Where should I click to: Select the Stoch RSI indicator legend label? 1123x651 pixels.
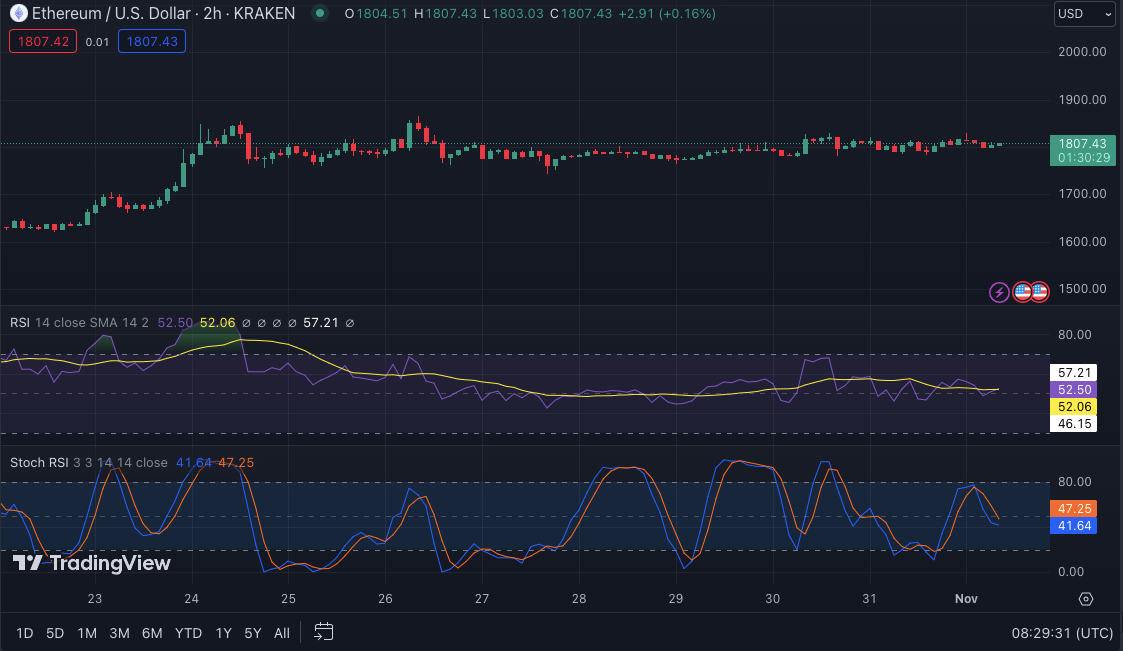click(36, 462)
